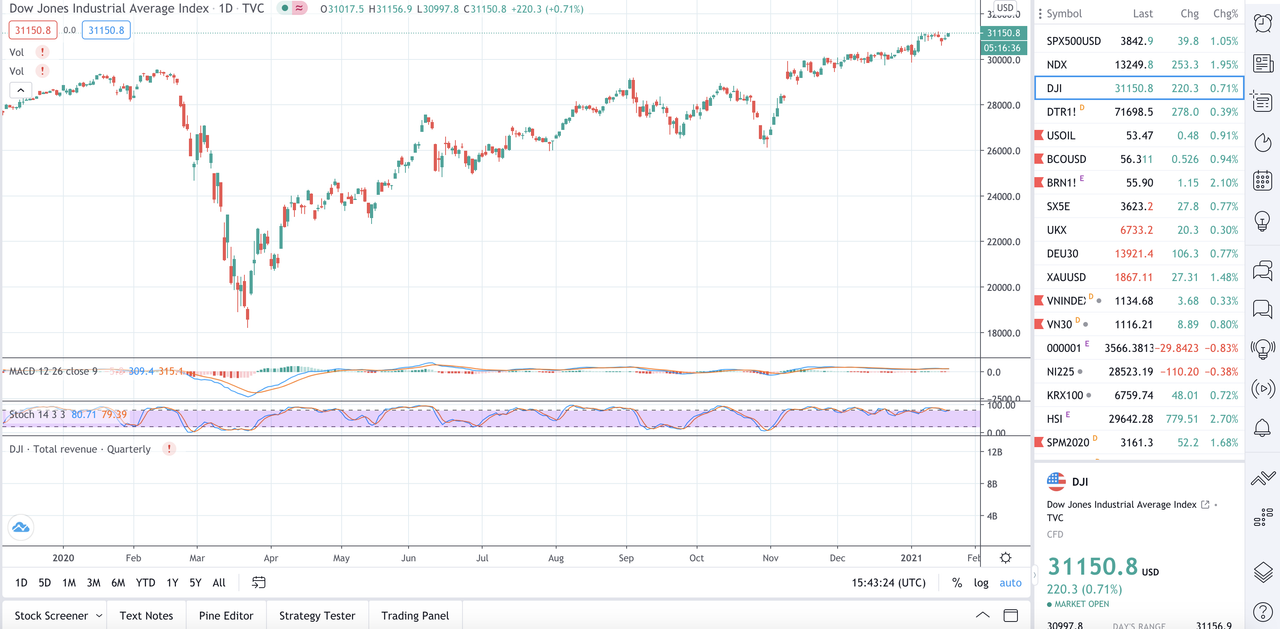Click Total revenue error warning icon

pyautogui.click(x=169, y=449)
